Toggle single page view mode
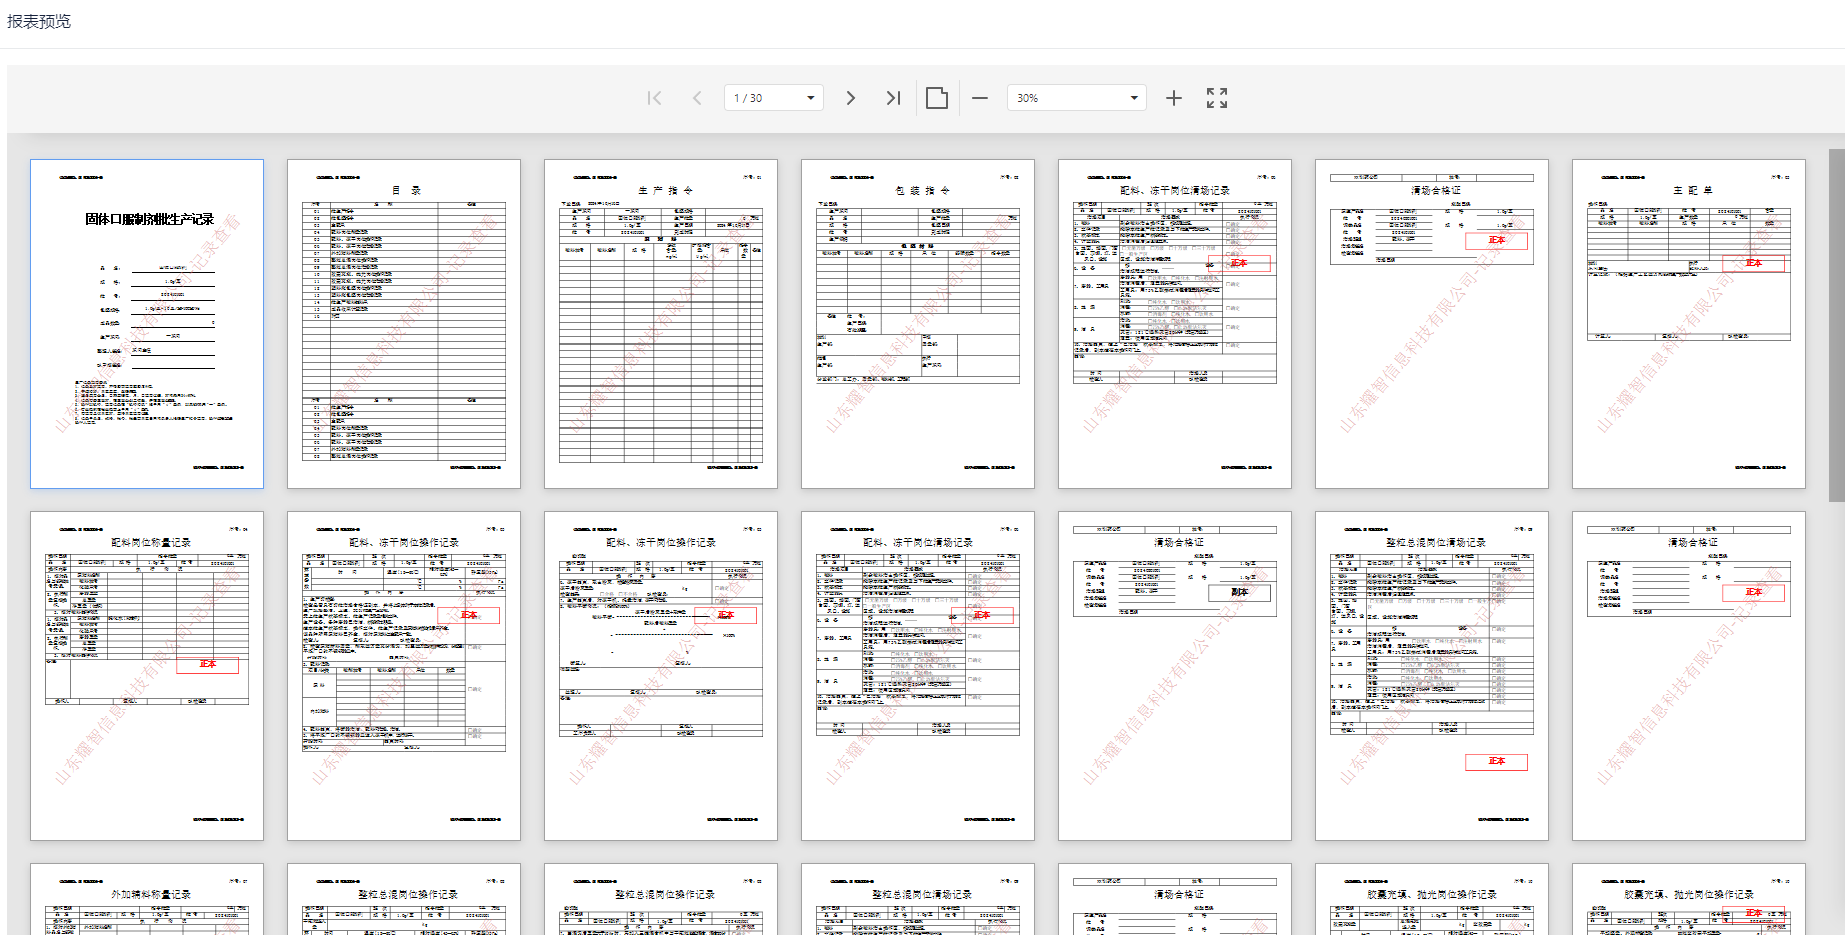Image resolution: width=1845 pixels, height=936 pixels. (937, 98)
